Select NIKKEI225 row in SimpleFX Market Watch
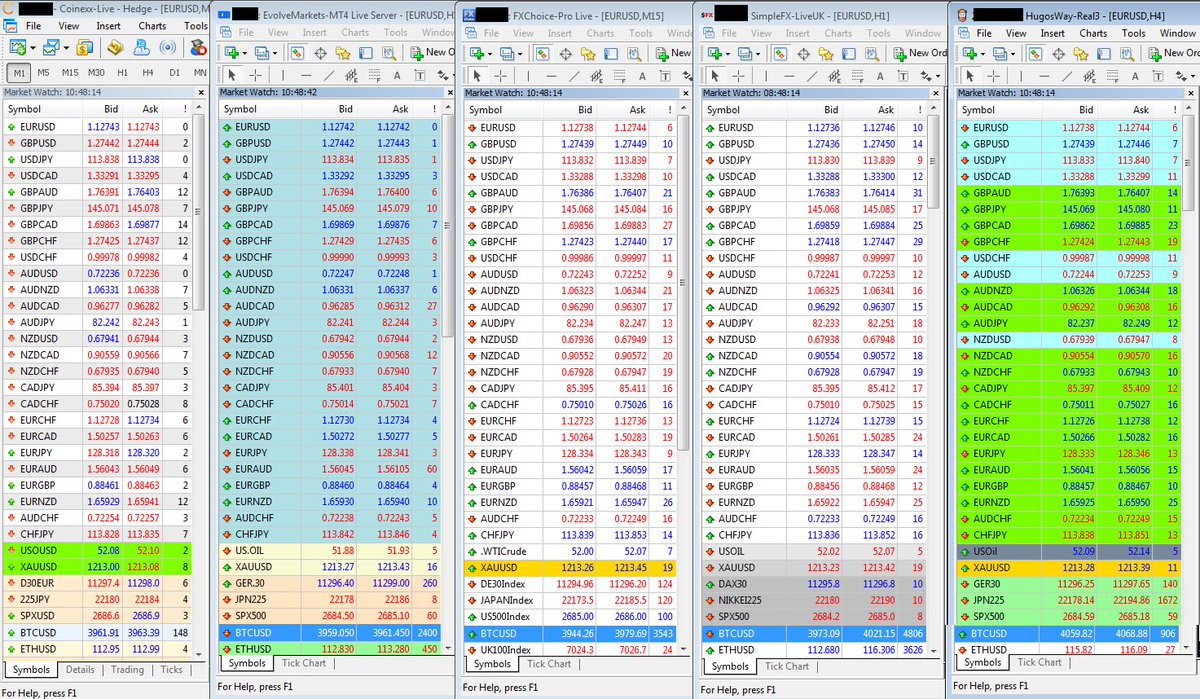Screen dimensions: 1200x699 pos(814,599)
